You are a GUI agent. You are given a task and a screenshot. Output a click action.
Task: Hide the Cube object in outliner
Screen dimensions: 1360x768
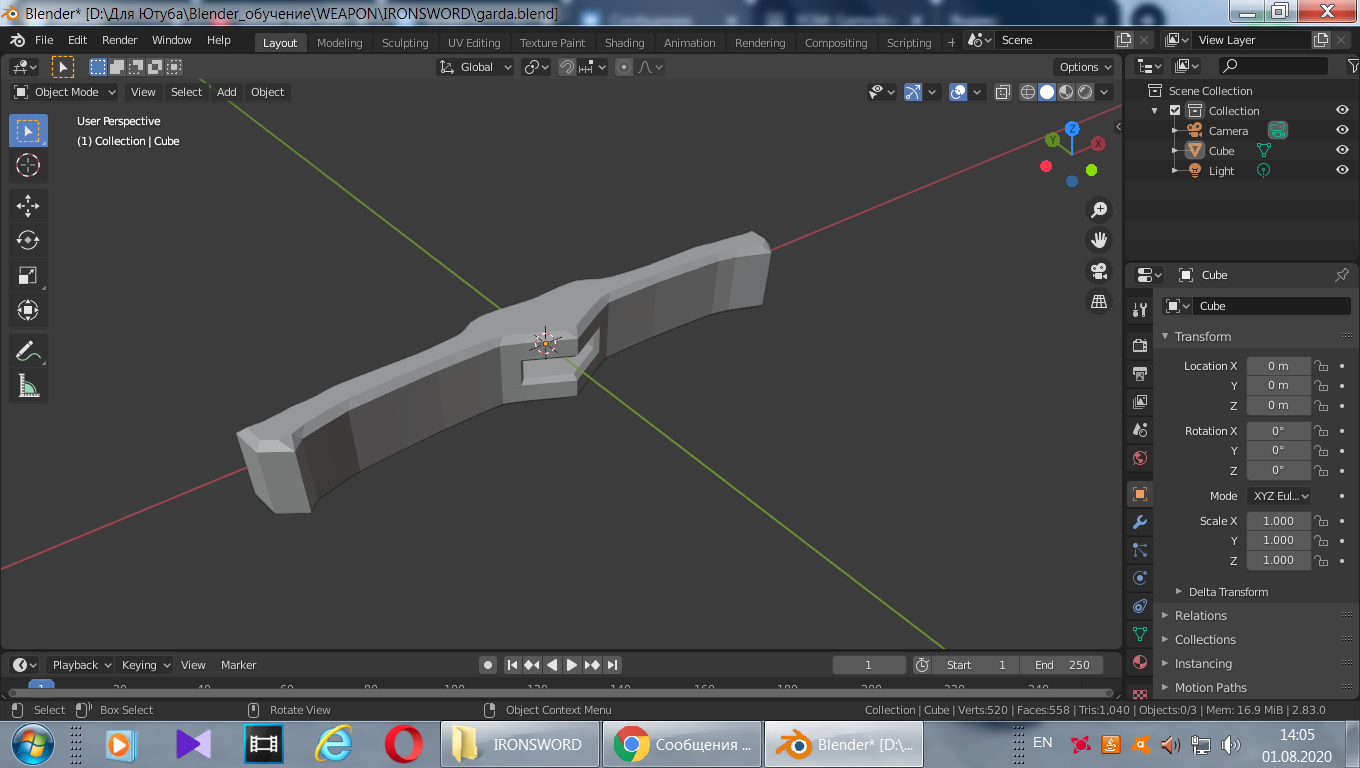(1342, 151)
